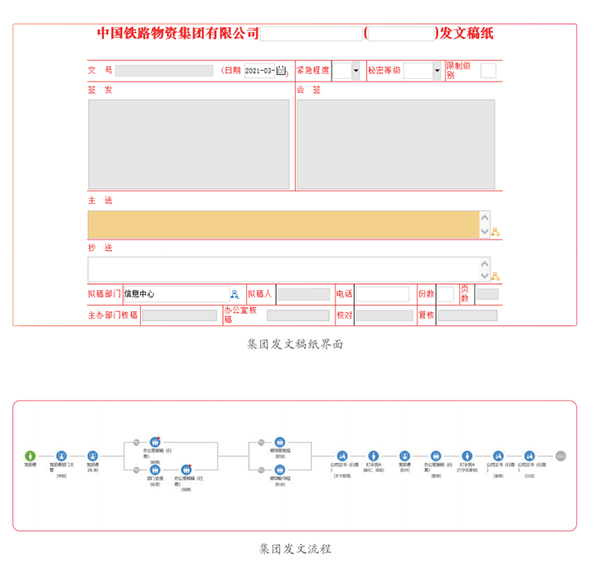Select the last 公司文书 node before End

529,456
